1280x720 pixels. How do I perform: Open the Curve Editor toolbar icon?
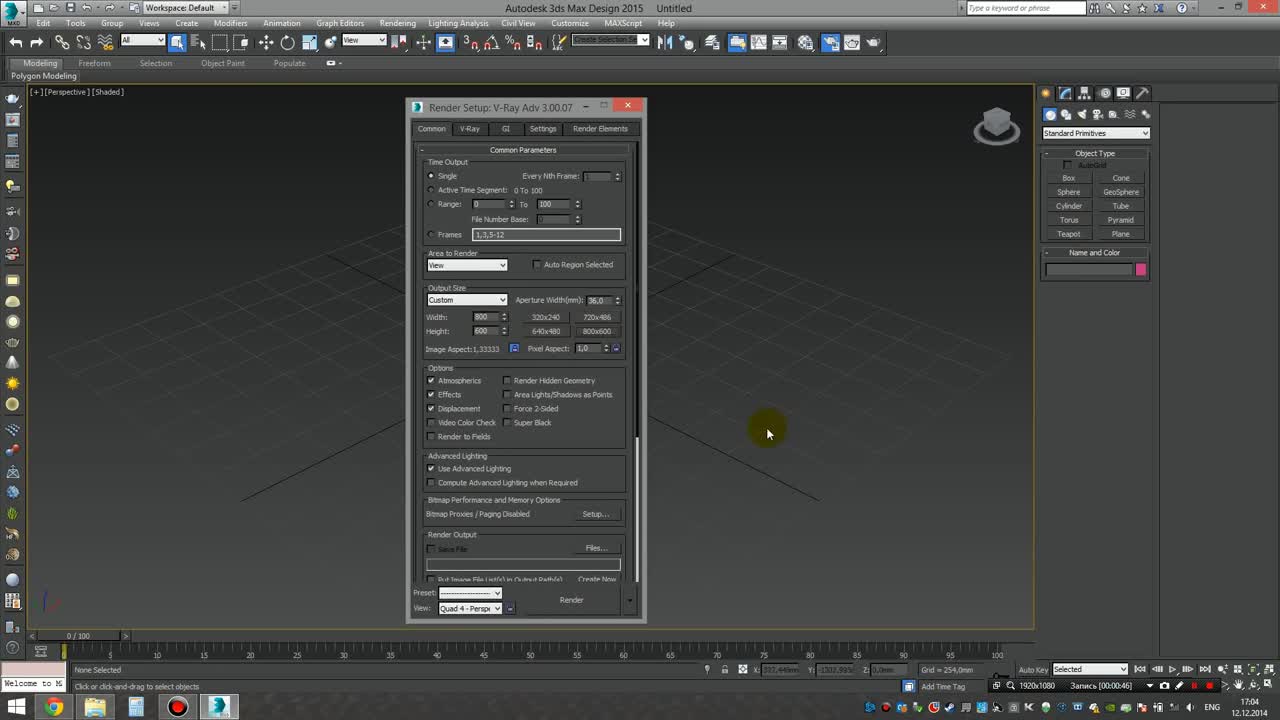[759, 42]
